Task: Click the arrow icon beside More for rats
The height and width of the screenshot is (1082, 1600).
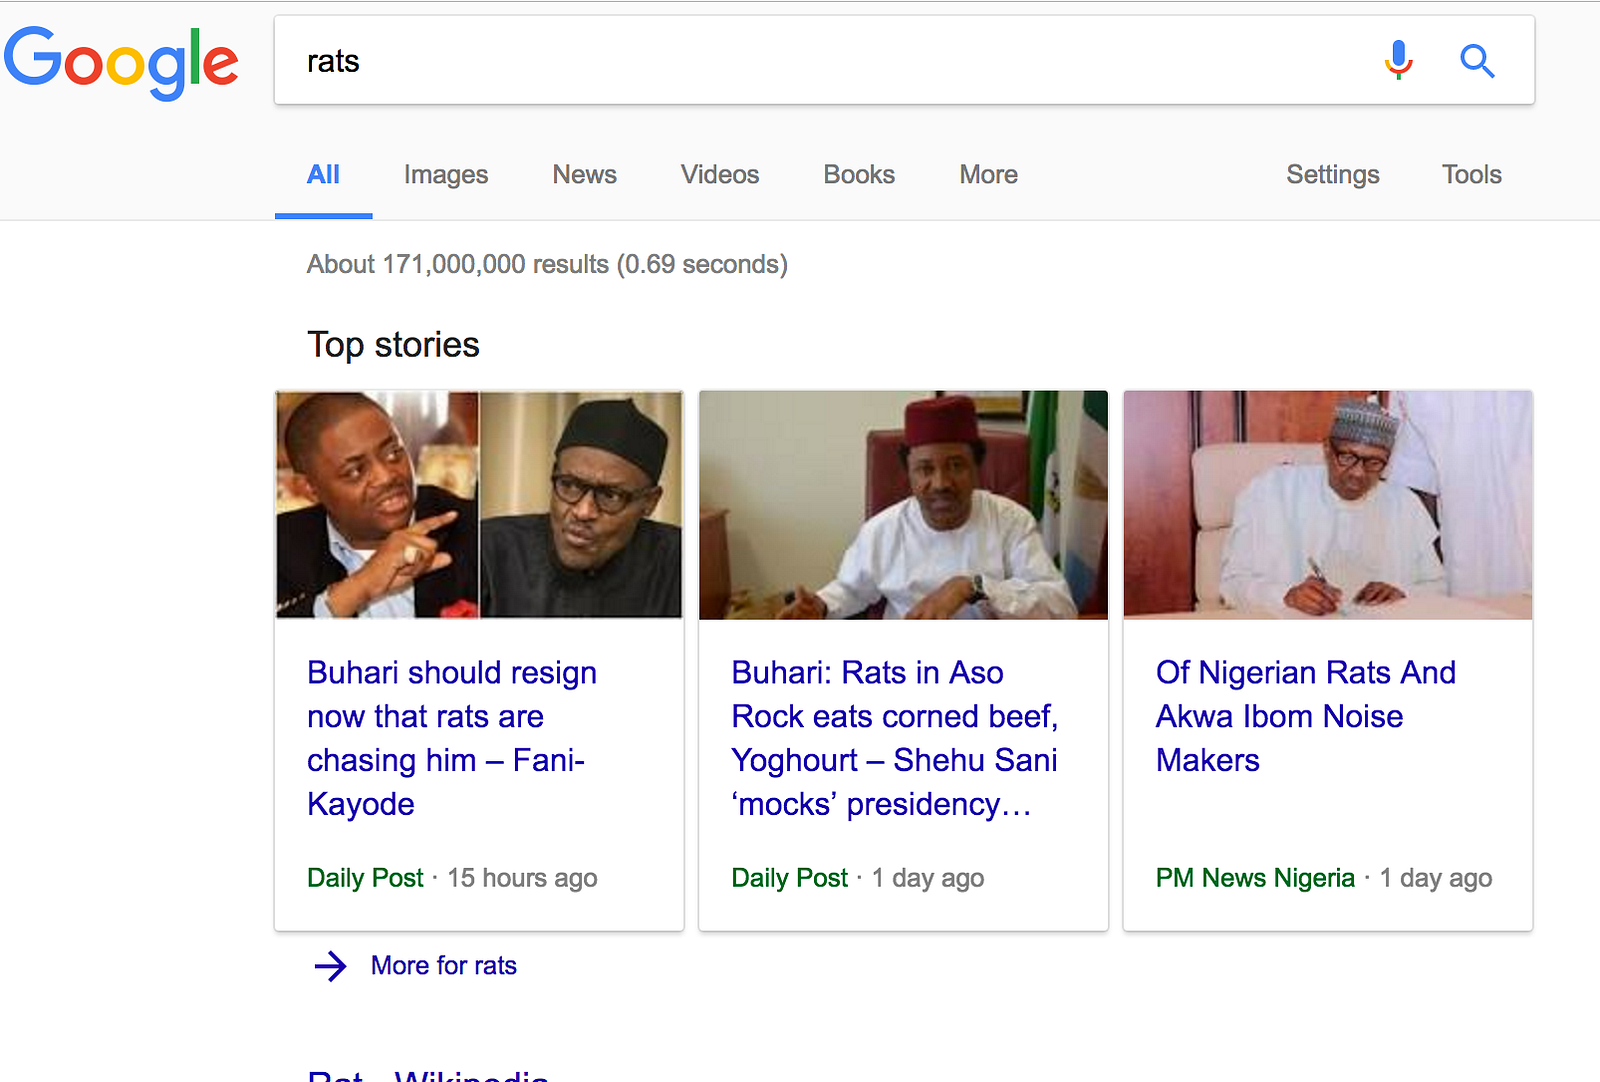Action: coord(330,966)
